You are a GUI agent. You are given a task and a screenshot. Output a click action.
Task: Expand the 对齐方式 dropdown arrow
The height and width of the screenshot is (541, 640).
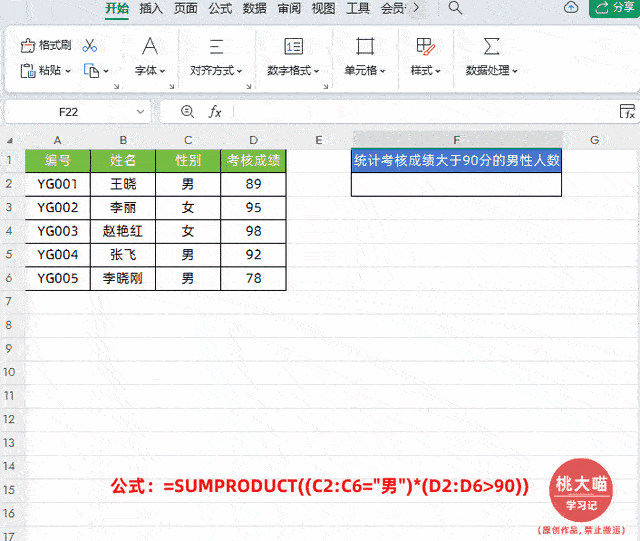pyautogui.click(x=239, y=71)
